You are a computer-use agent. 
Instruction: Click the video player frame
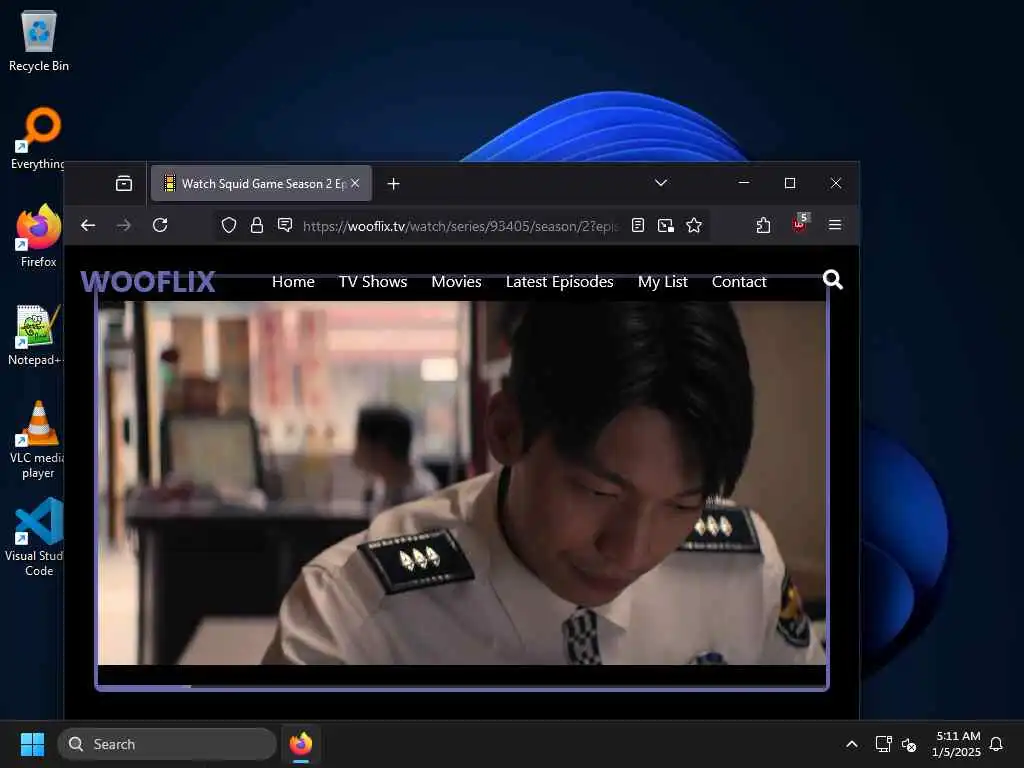pos(462,483)
